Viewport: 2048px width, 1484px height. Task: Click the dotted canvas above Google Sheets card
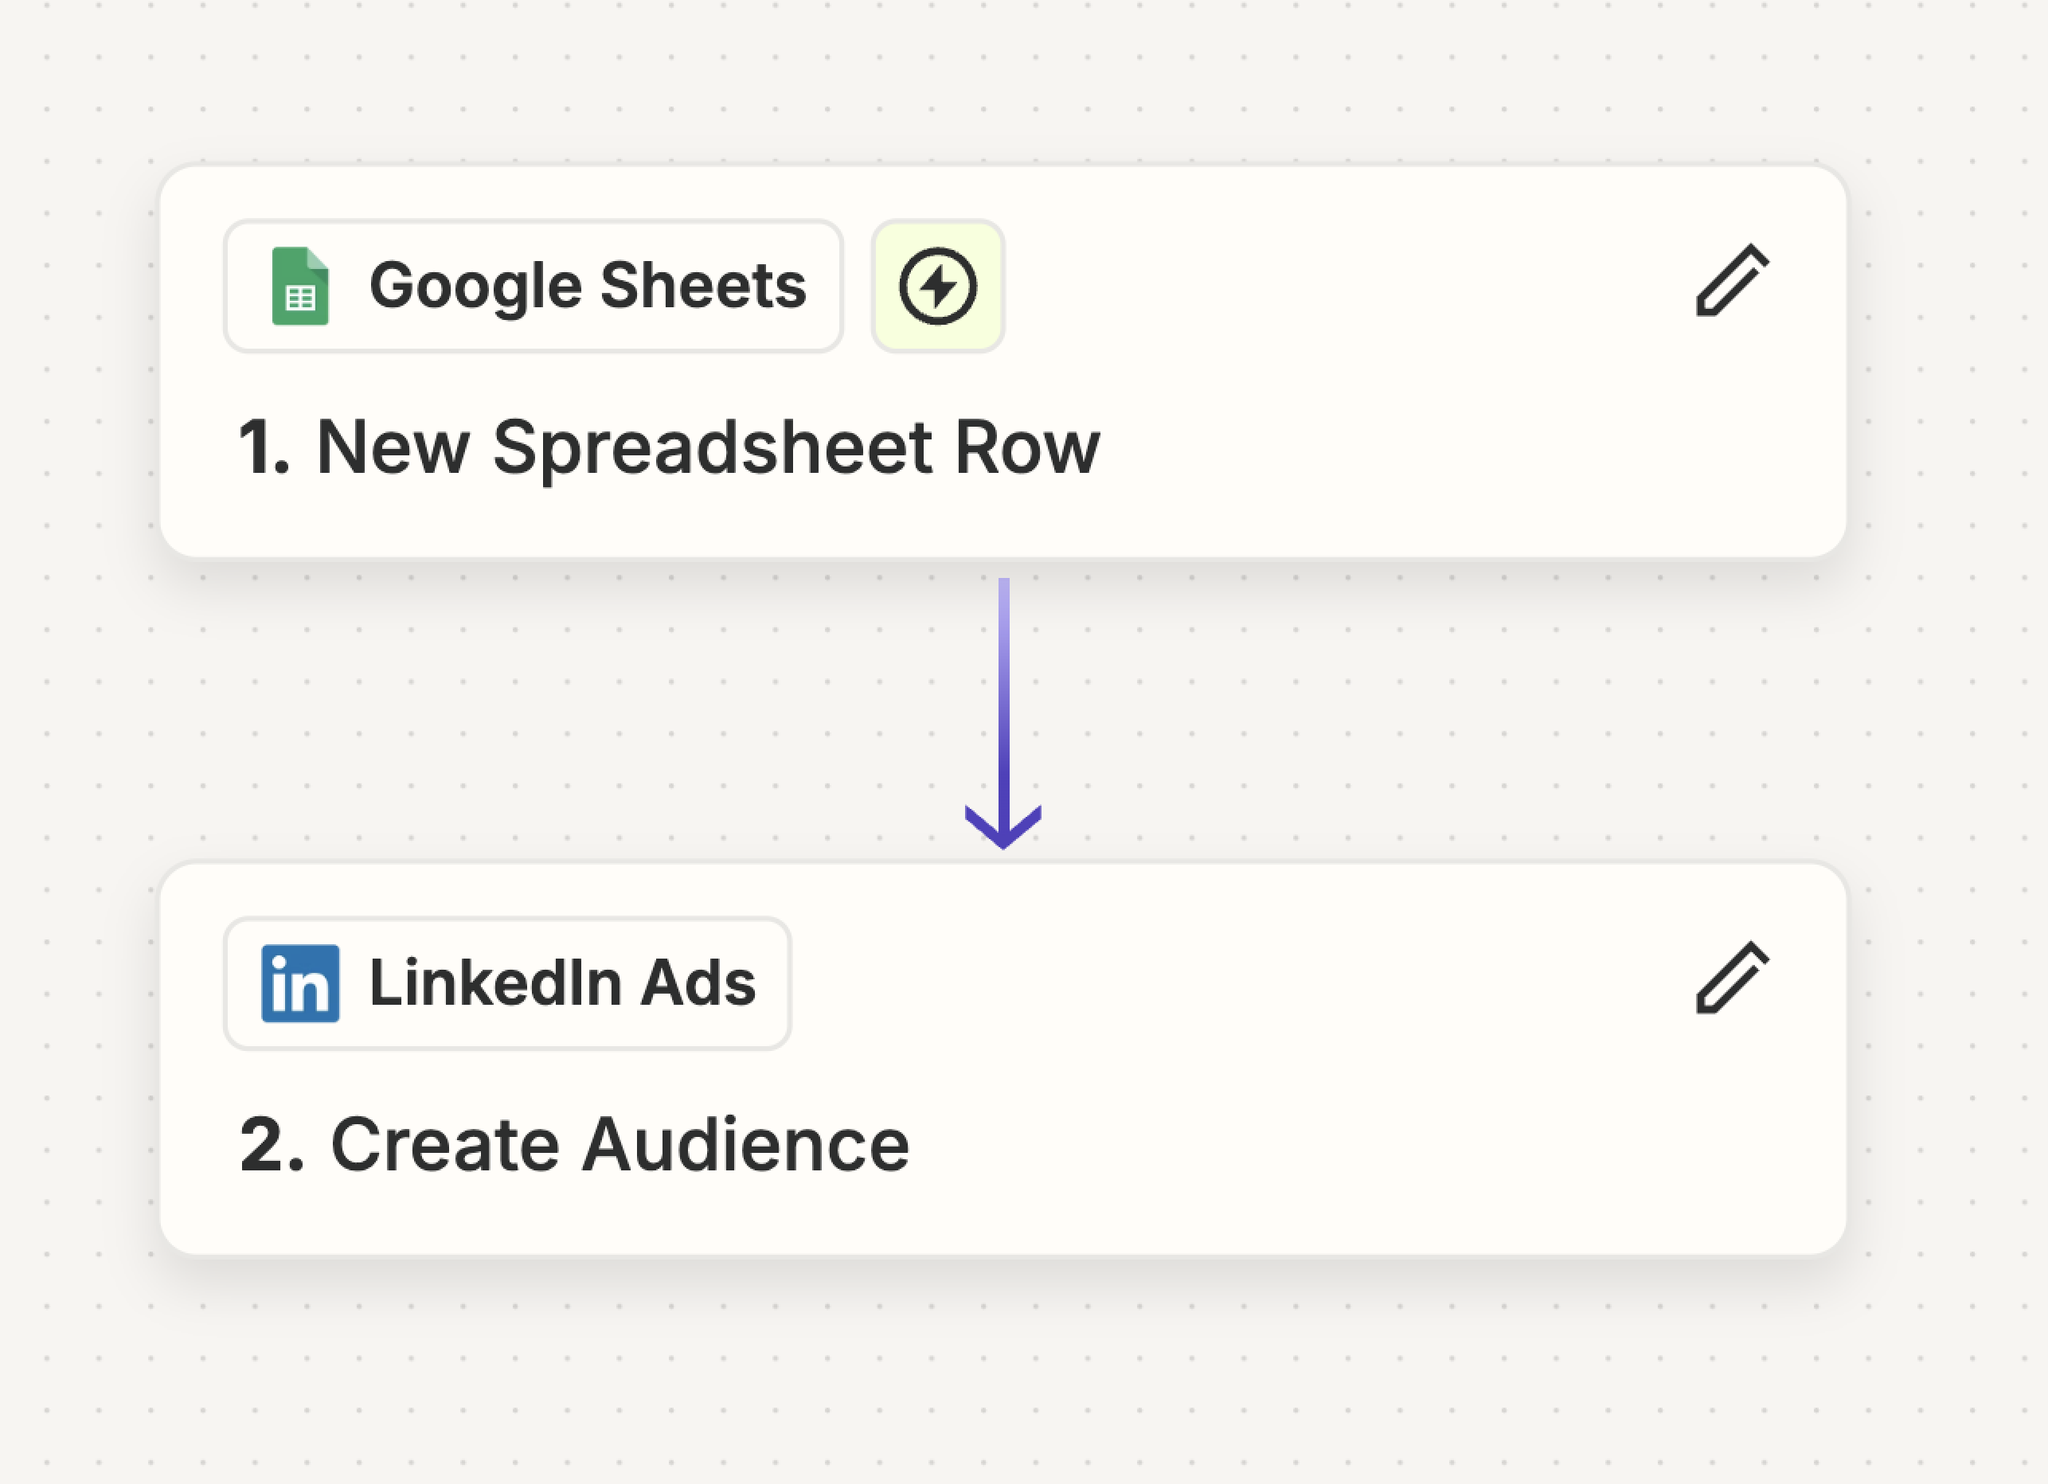pos(1000,80)
